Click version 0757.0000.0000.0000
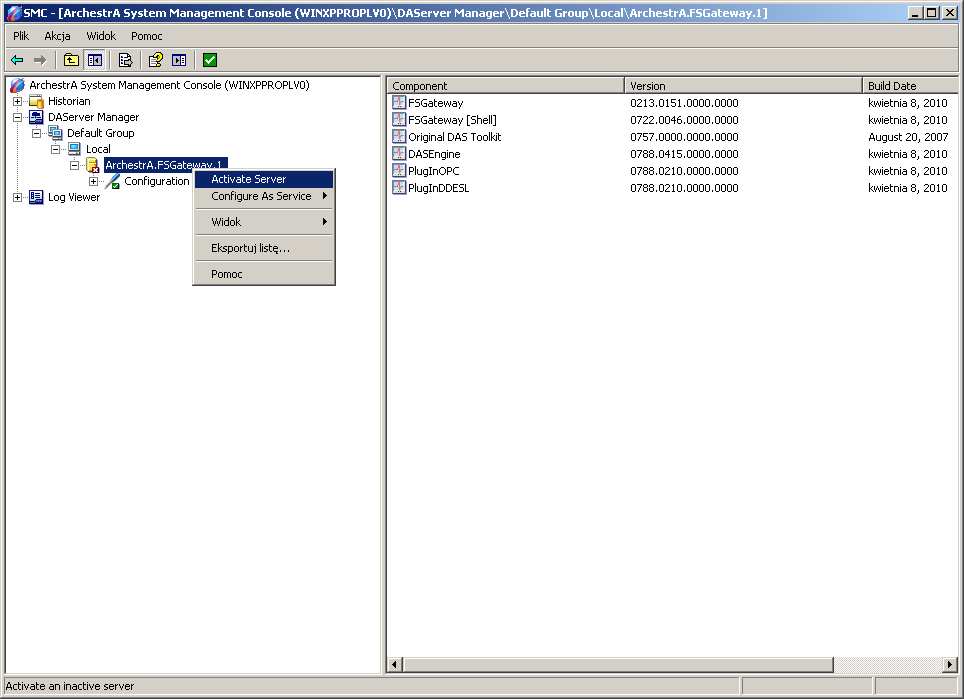Image resolution: width=964 pixels, height=699 pixels. point(684,137)
